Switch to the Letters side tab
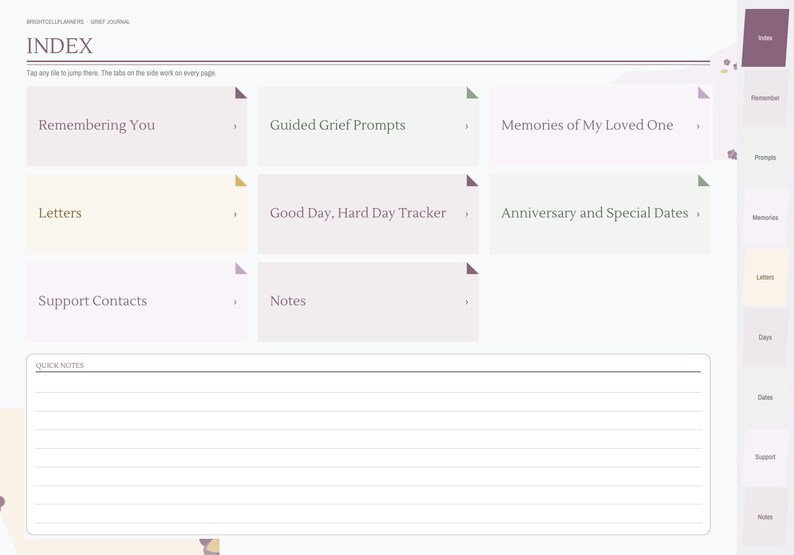This screenshot has height=555, width=794. 765,278
